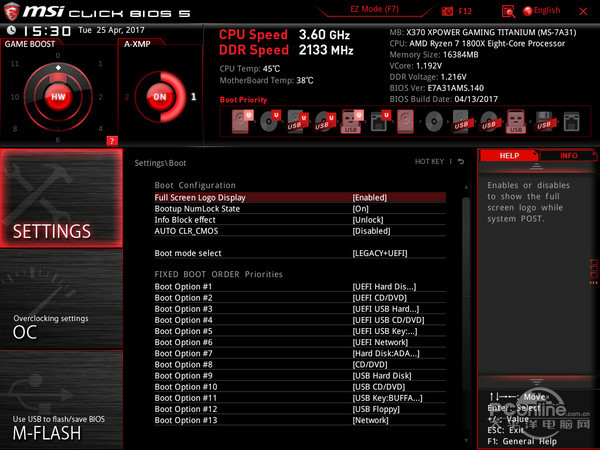The height and width of the screenshot is (450, 600).
Task: Open the search magnifier icon in top bar
Action: coord(508,11)
